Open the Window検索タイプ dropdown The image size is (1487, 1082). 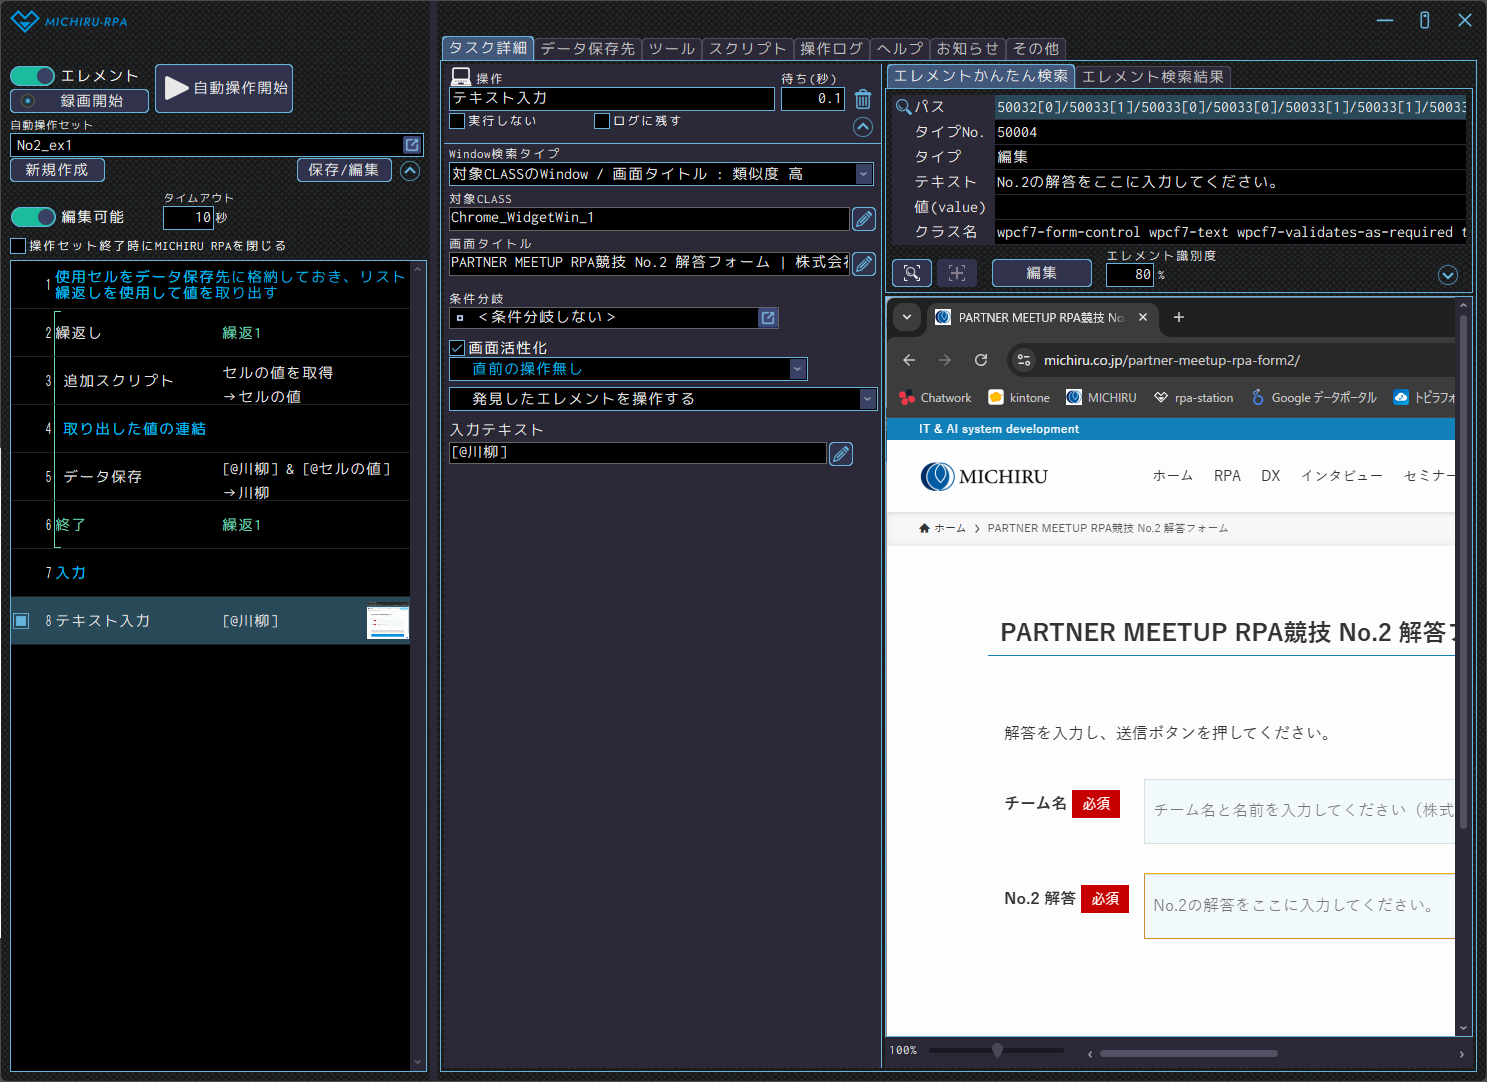863,174
